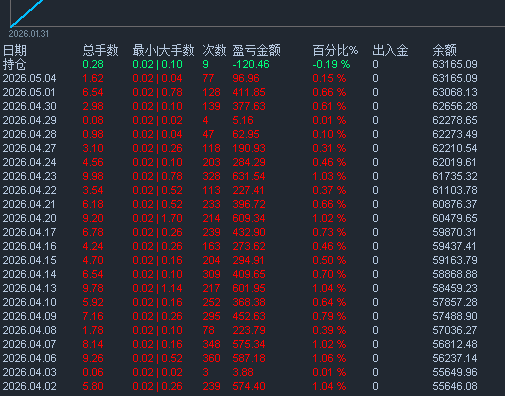Click the 最小|大手数 column header

point(163,50)
